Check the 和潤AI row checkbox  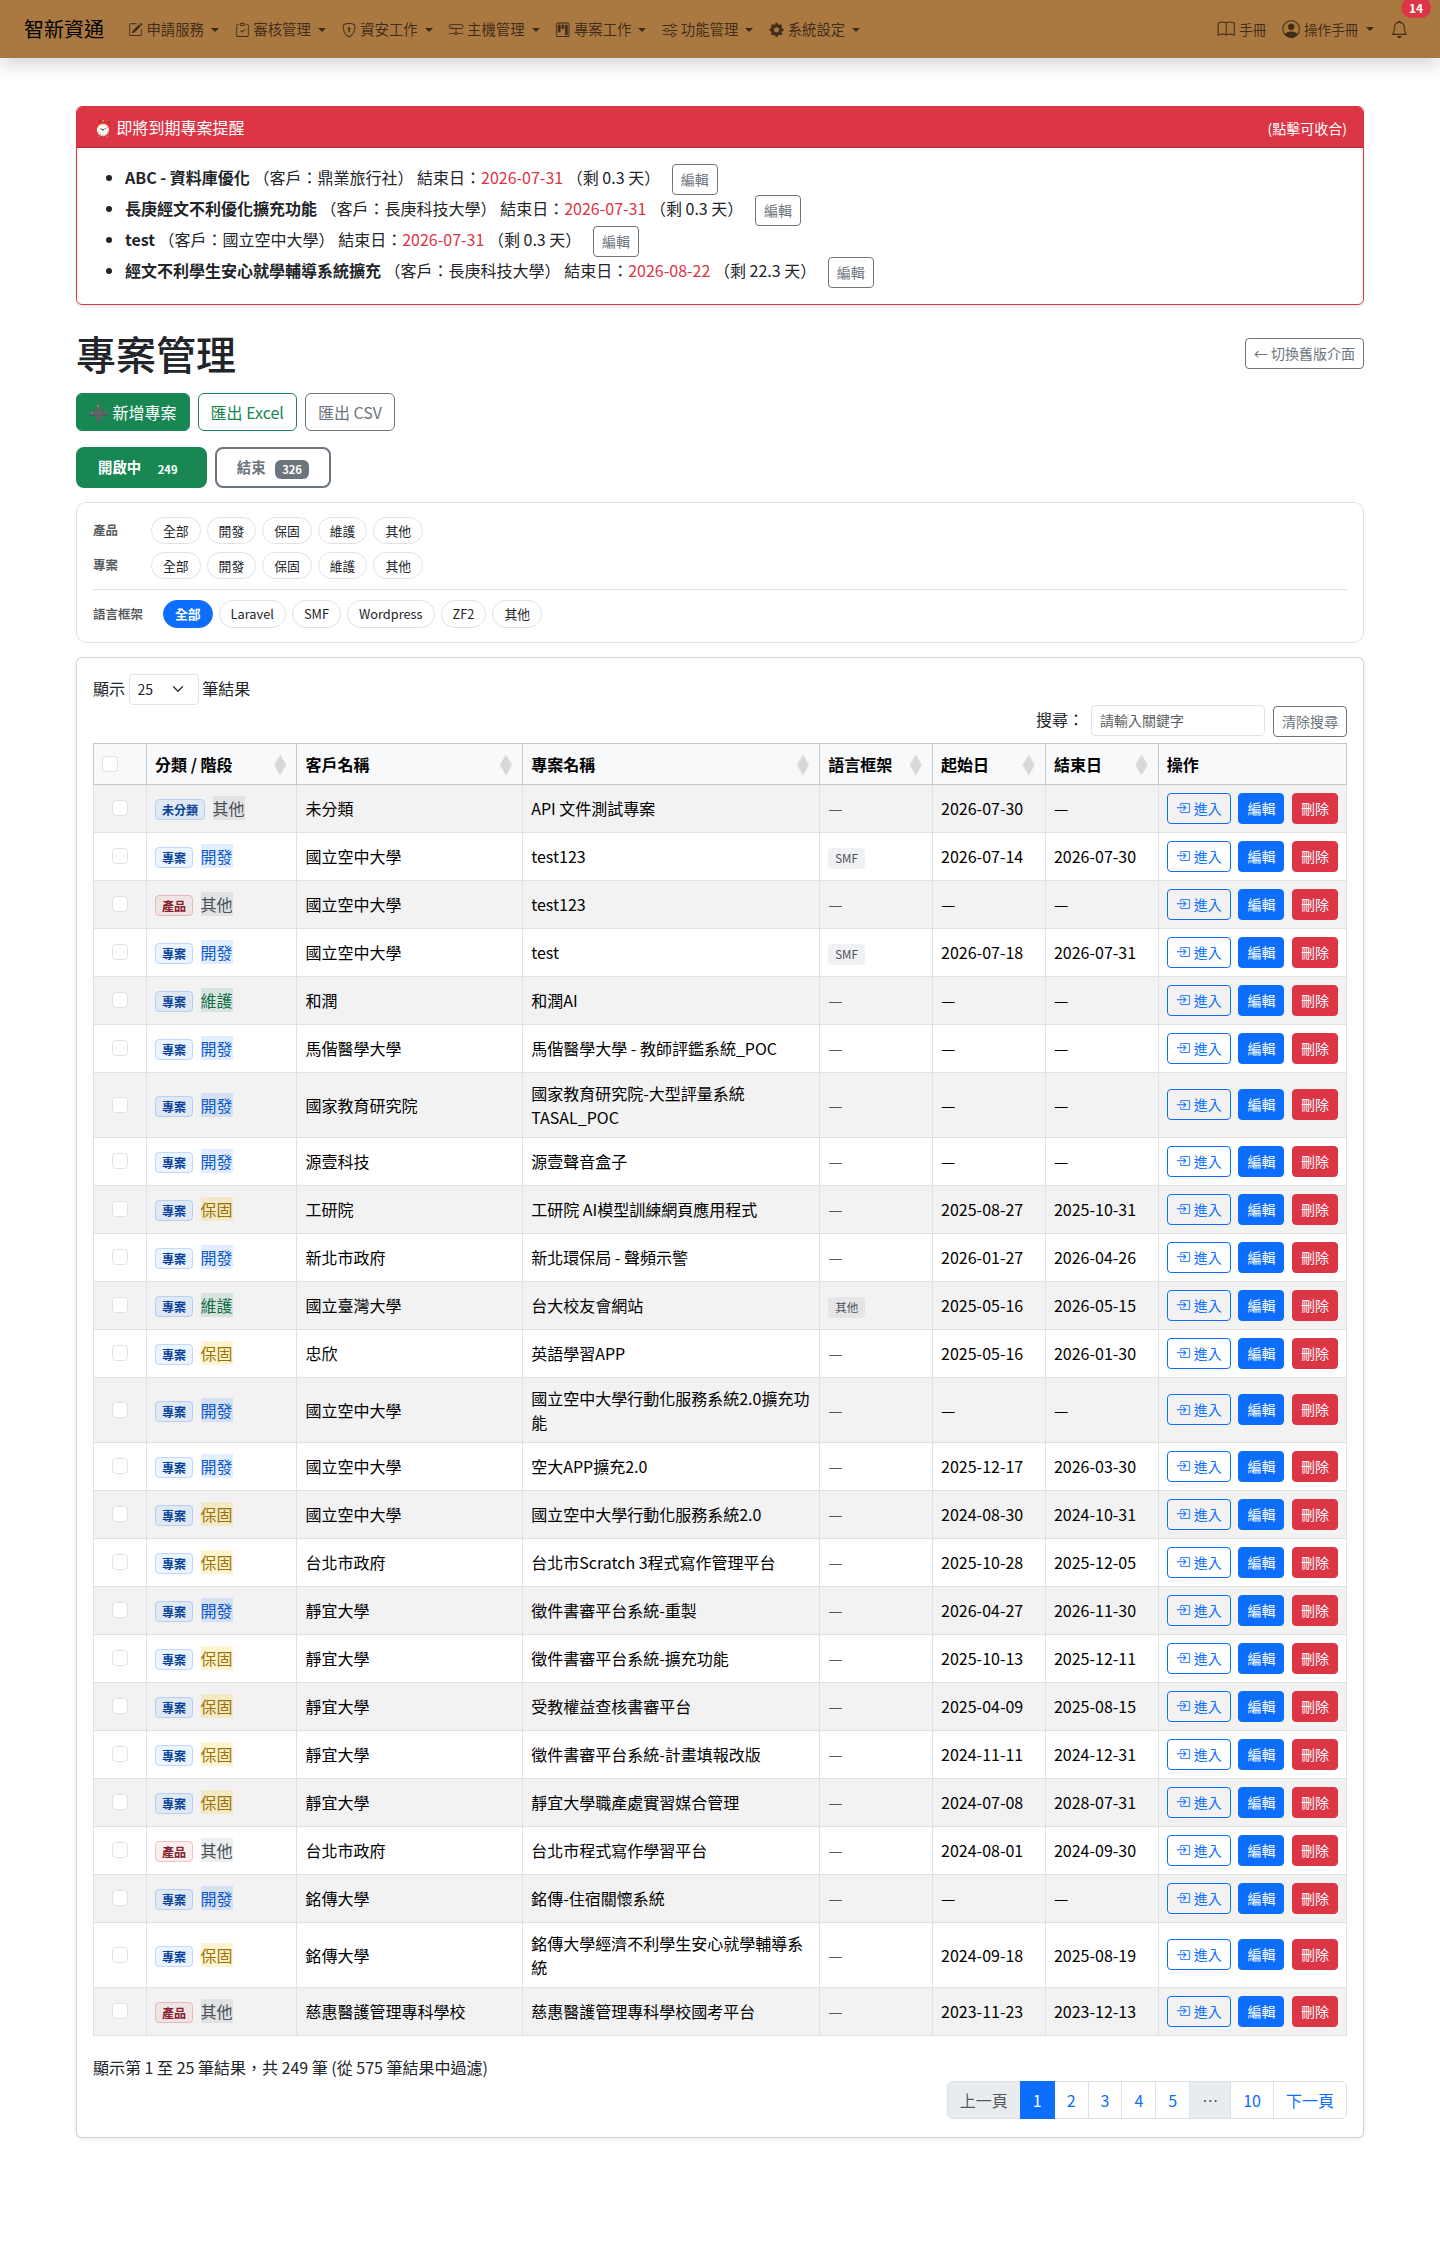[120, 1000]
